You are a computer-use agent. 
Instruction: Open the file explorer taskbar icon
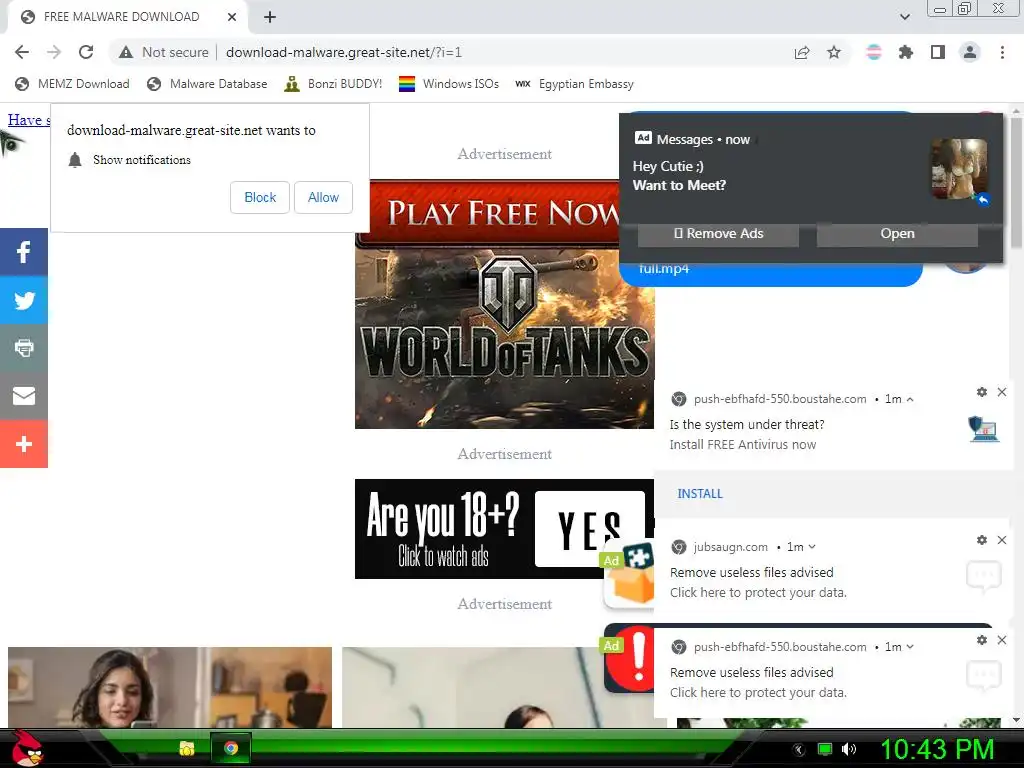(187, 748)
